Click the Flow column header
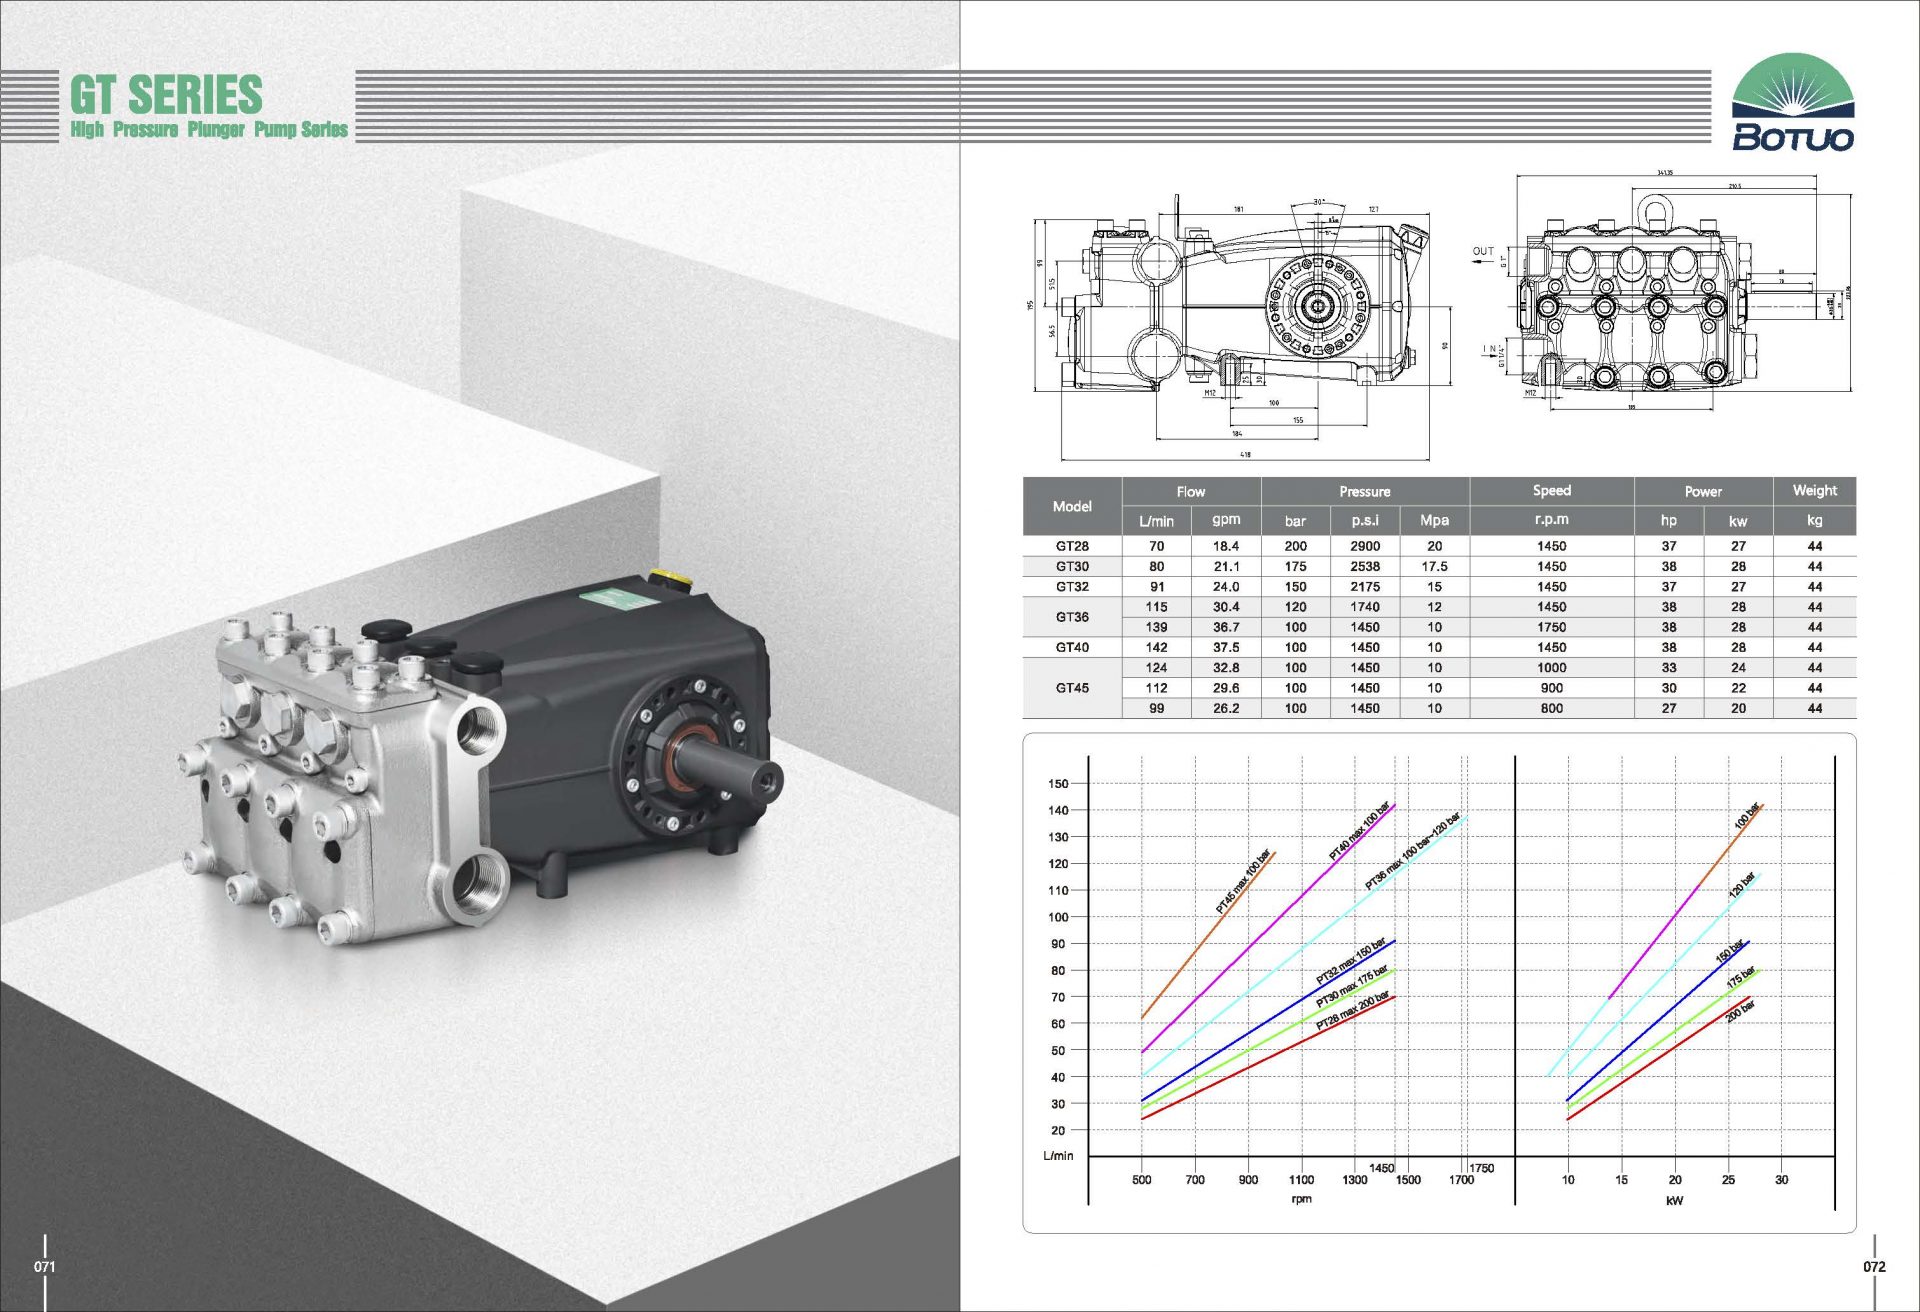 [1190, 491]
